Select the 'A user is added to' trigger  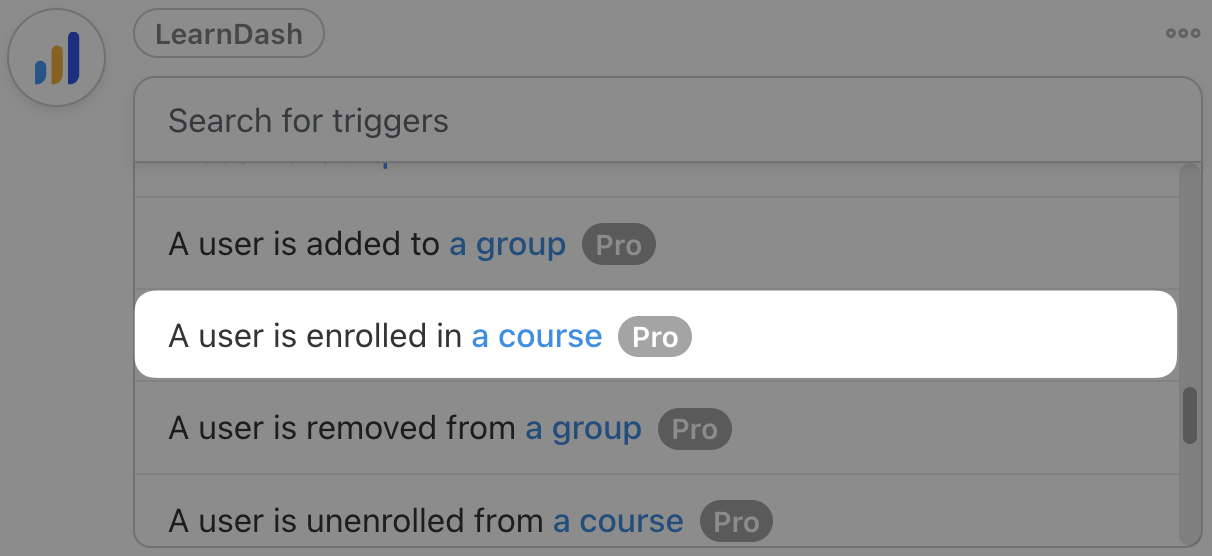pyautogui.click(x=303, y=245)
